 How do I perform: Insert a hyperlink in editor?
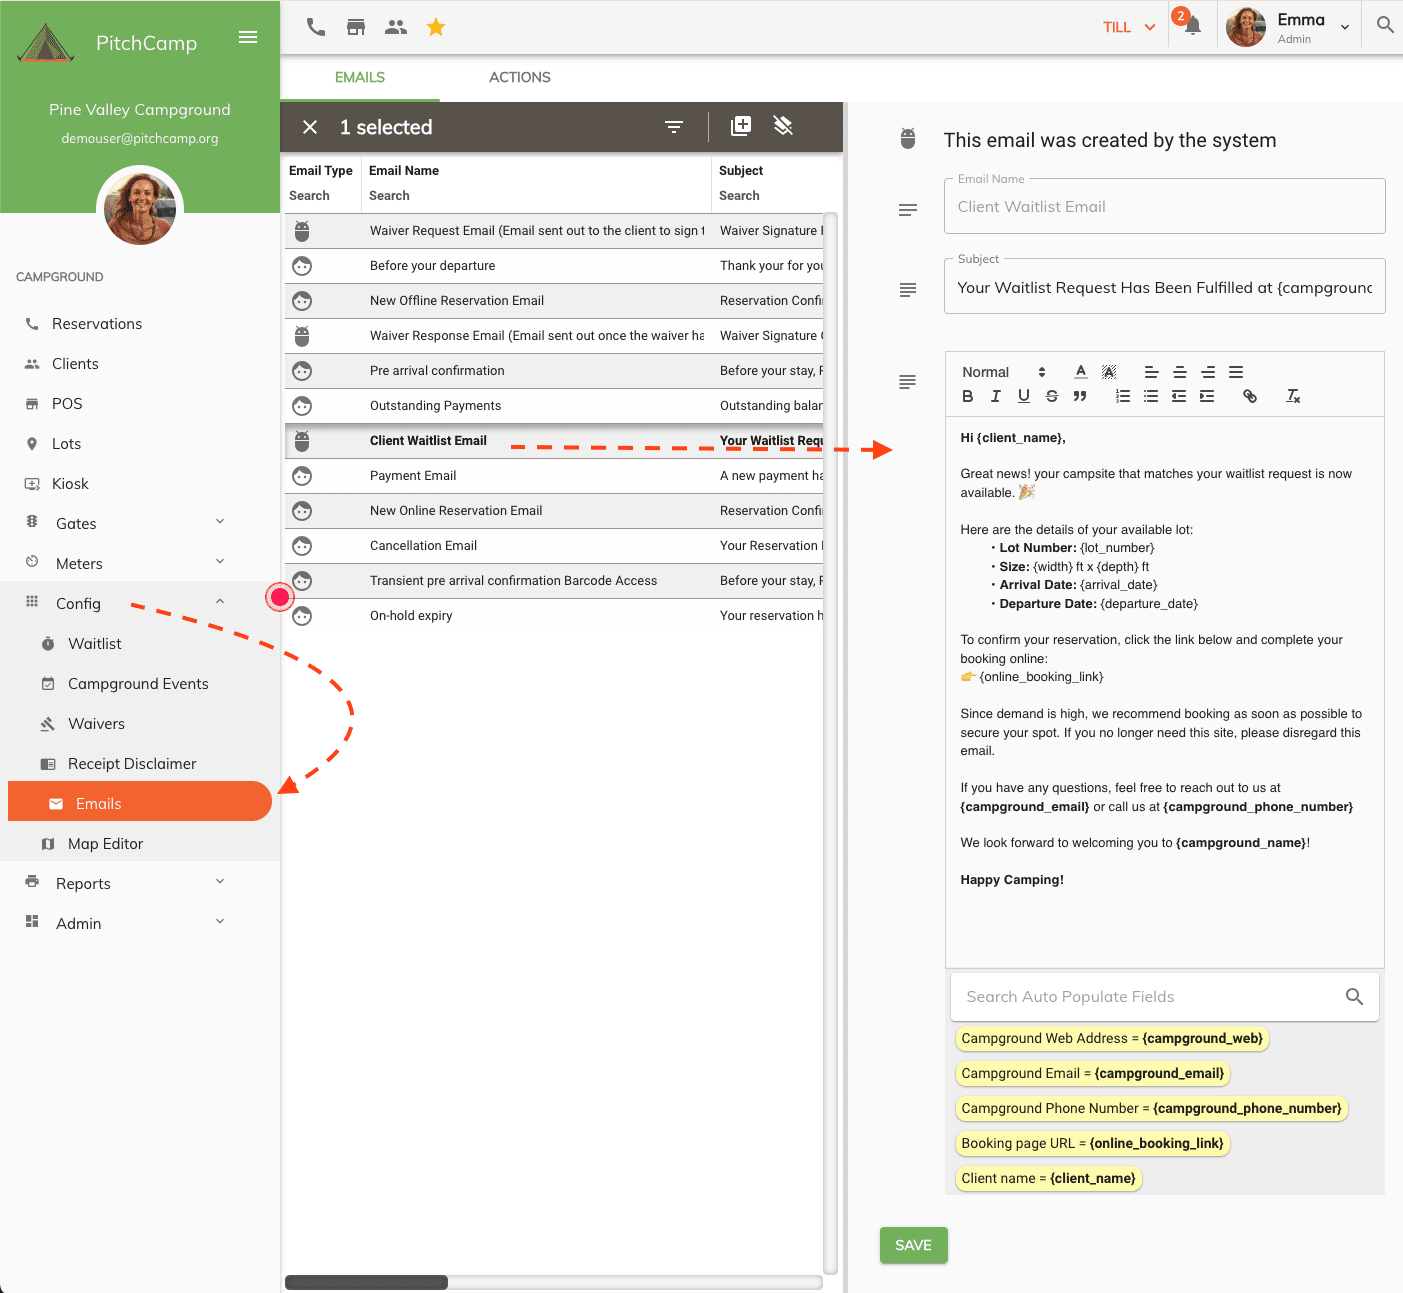pos(1250,396)
